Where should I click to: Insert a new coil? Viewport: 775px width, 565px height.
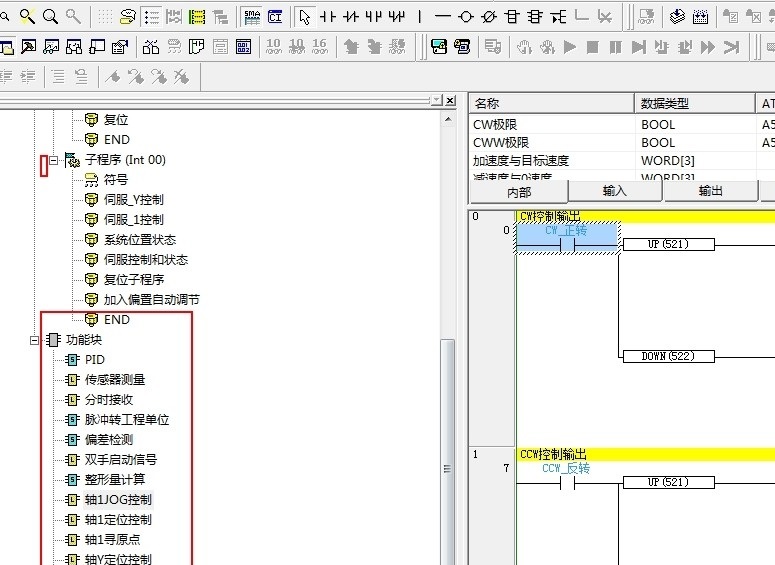click(466, 17)
